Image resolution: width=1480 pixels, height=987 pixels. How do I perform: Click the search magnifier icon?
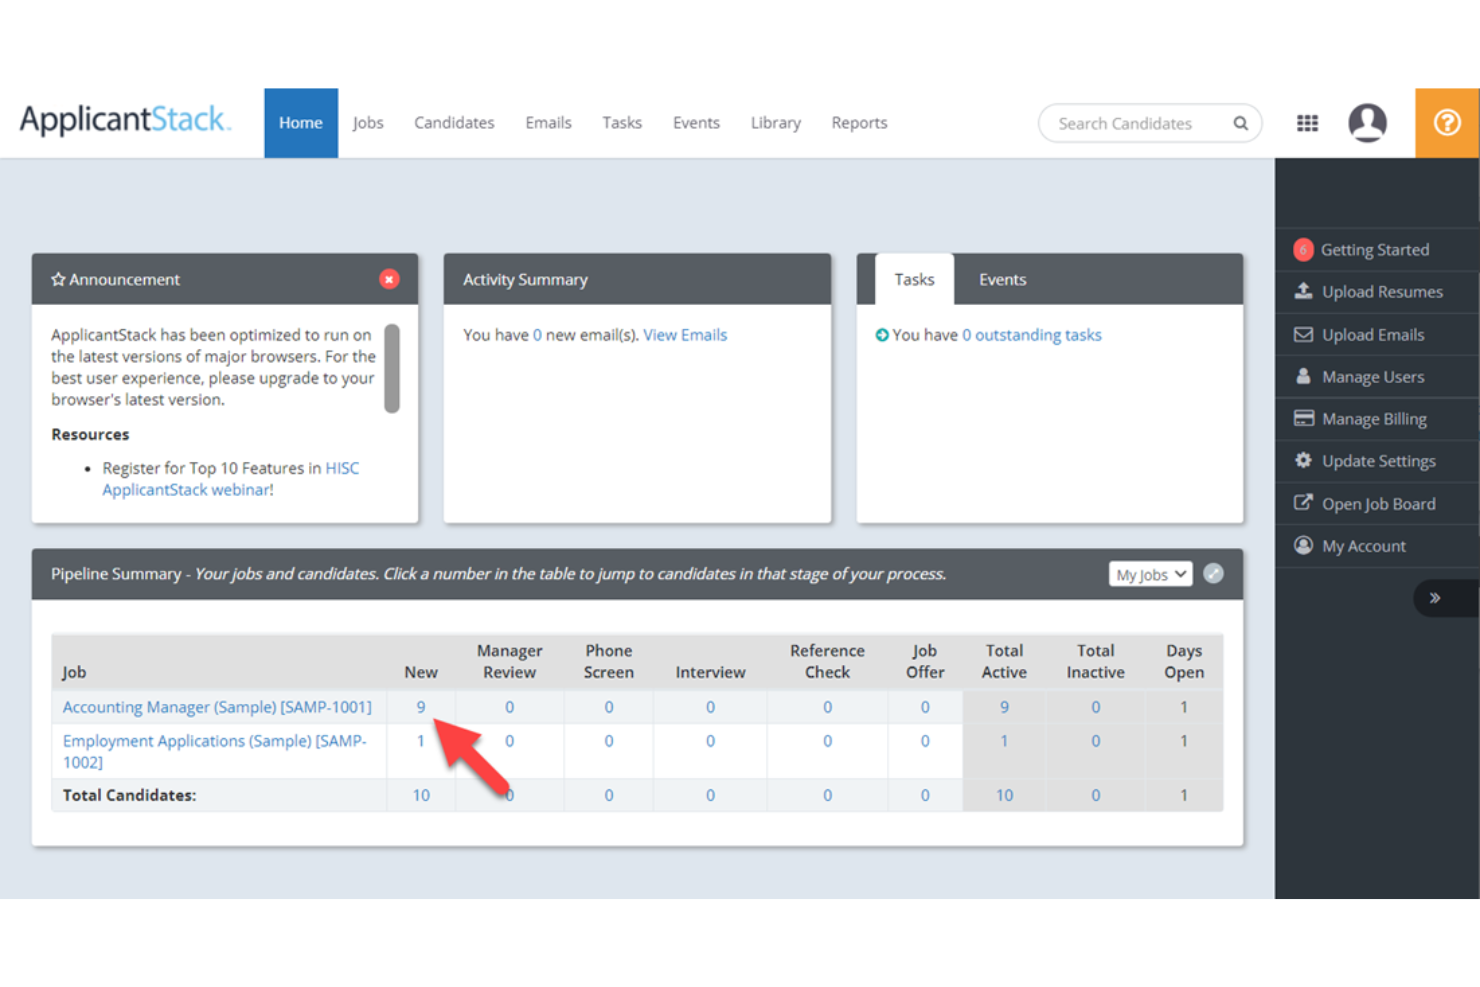click(x=1240, y=124)
